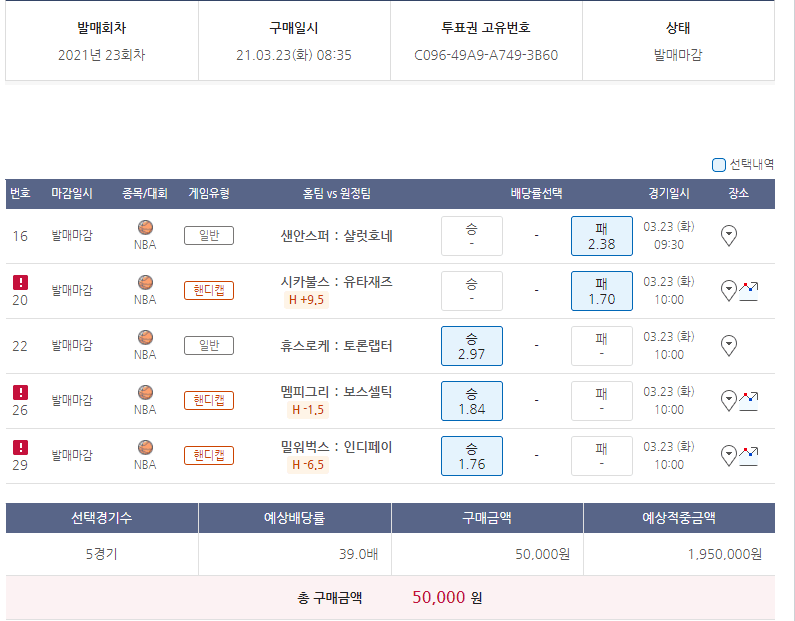Open odds trend chart for game 29

click(749, 456)
